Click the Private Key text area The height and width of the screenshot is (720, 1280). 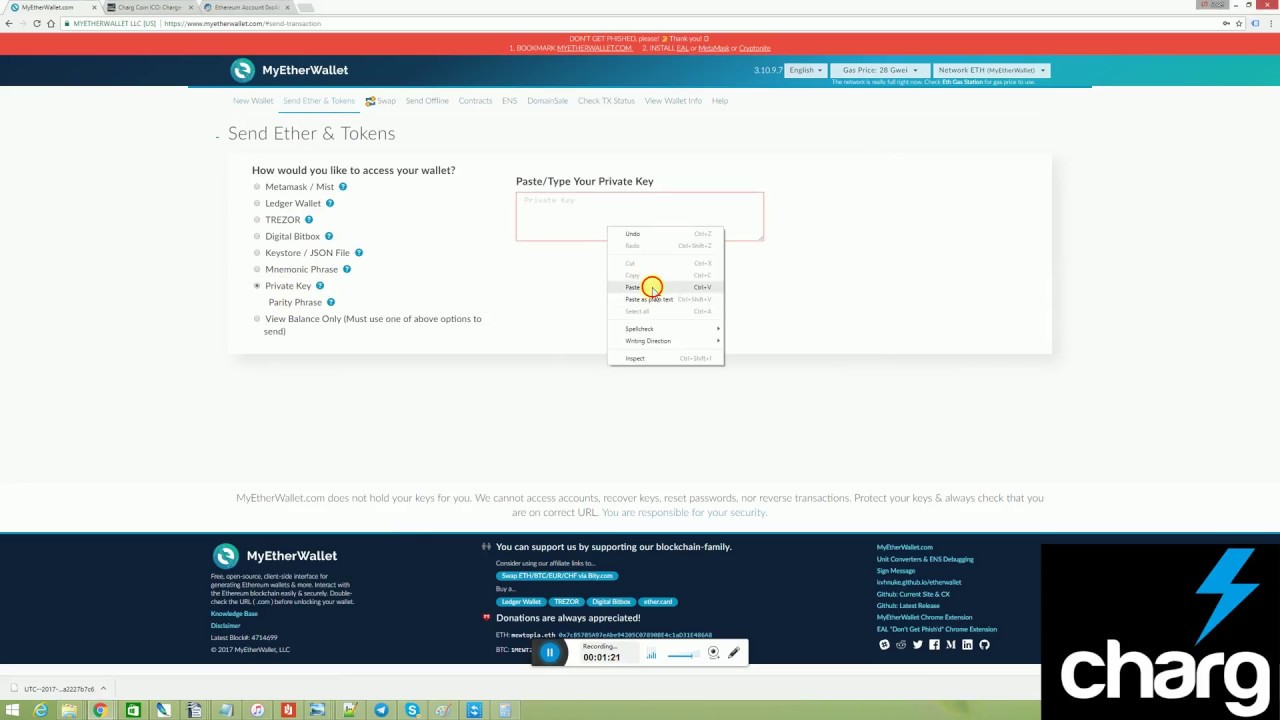tap(640, 216)
